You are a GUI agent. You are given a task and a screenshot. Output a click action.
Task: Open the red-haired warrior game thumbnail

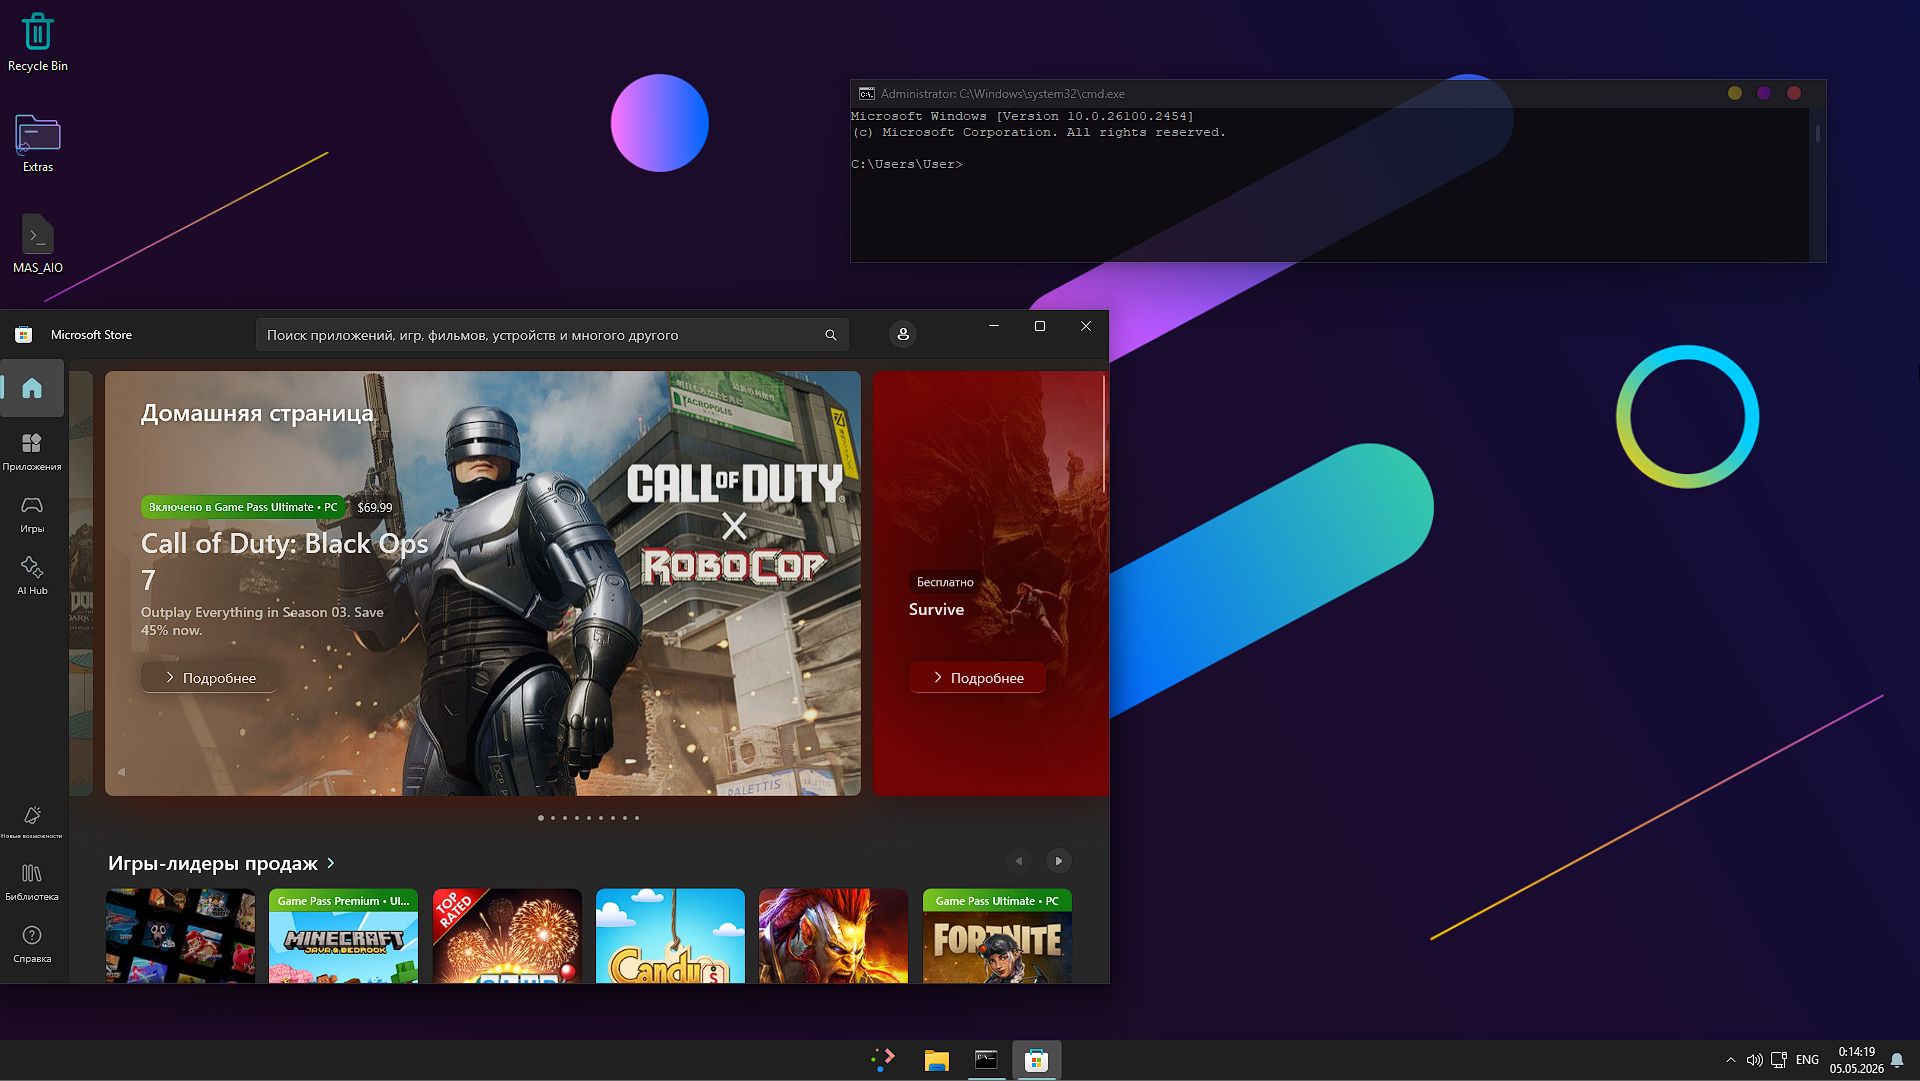coord(833,936)
